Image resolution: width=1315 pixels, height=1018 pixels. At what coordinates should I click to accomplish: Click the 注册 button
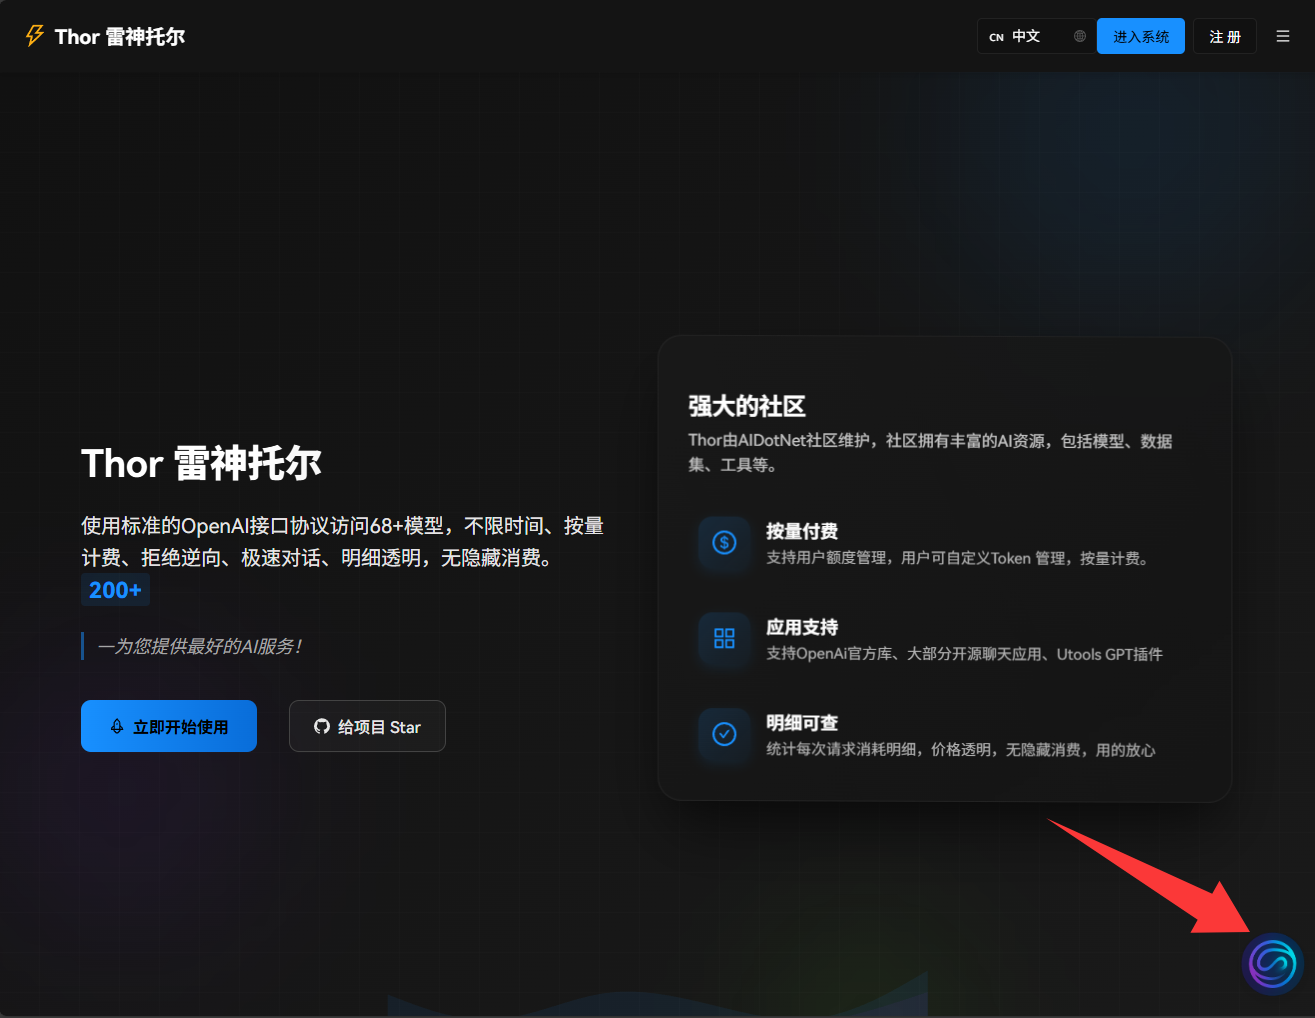point(1225,36)
